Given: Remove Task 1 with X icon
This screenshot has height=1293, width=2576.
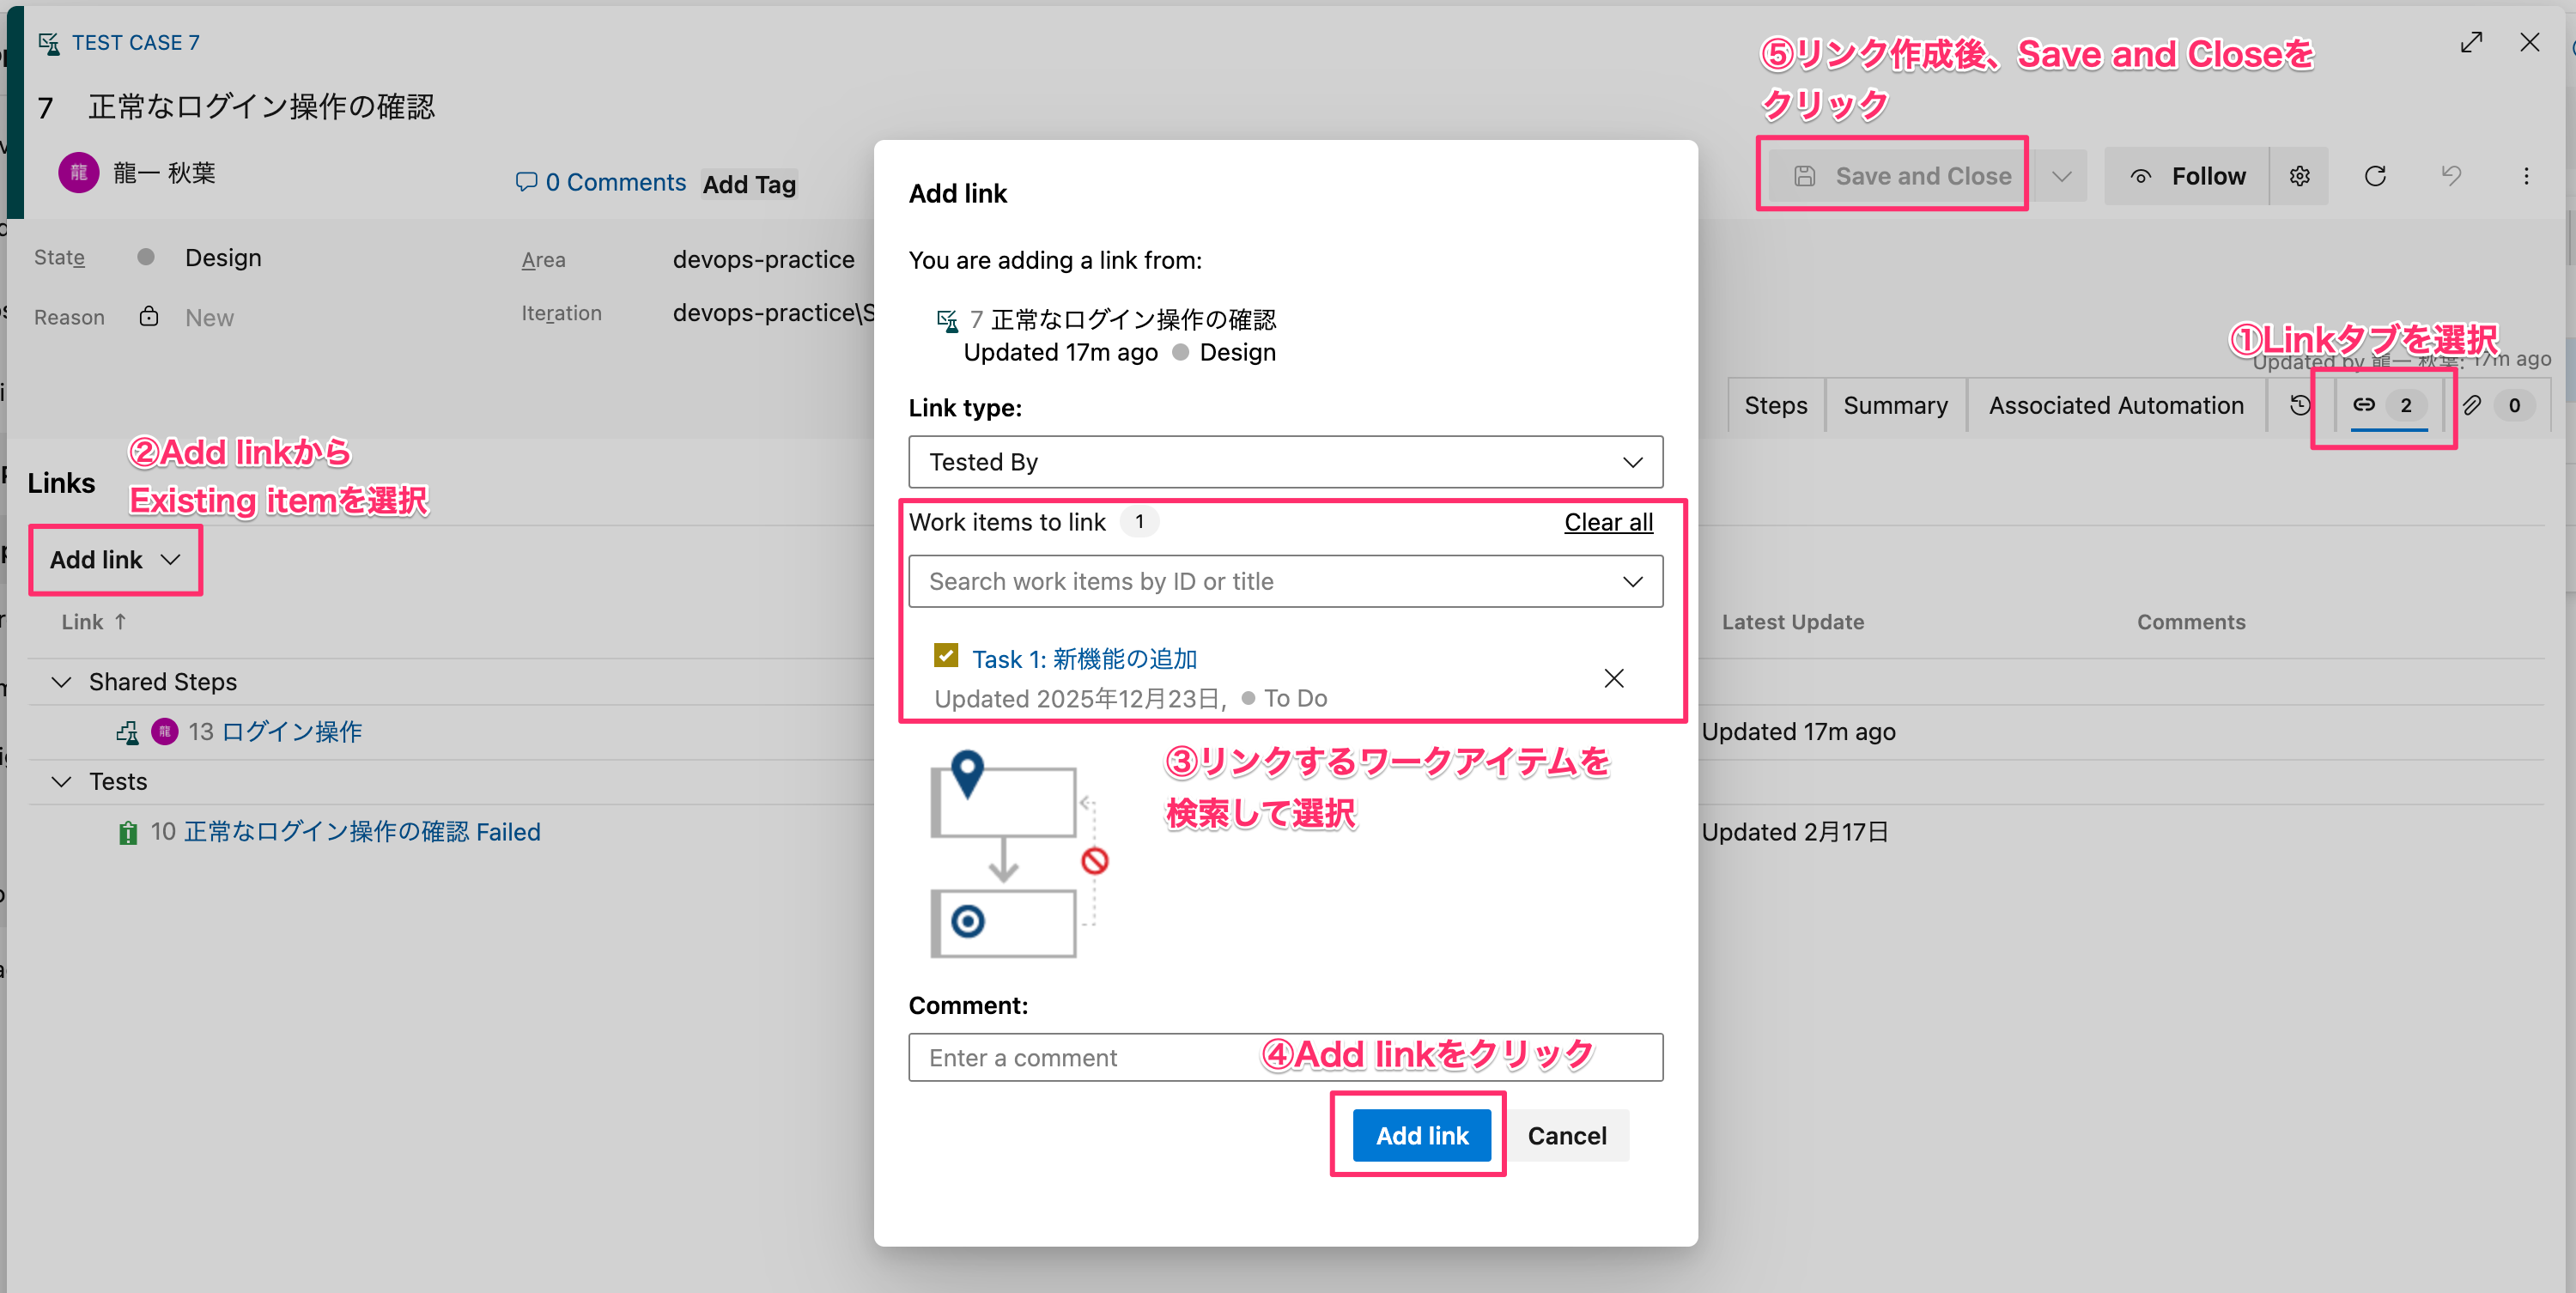Looking at the screenshot, I should click(1613, 679).
